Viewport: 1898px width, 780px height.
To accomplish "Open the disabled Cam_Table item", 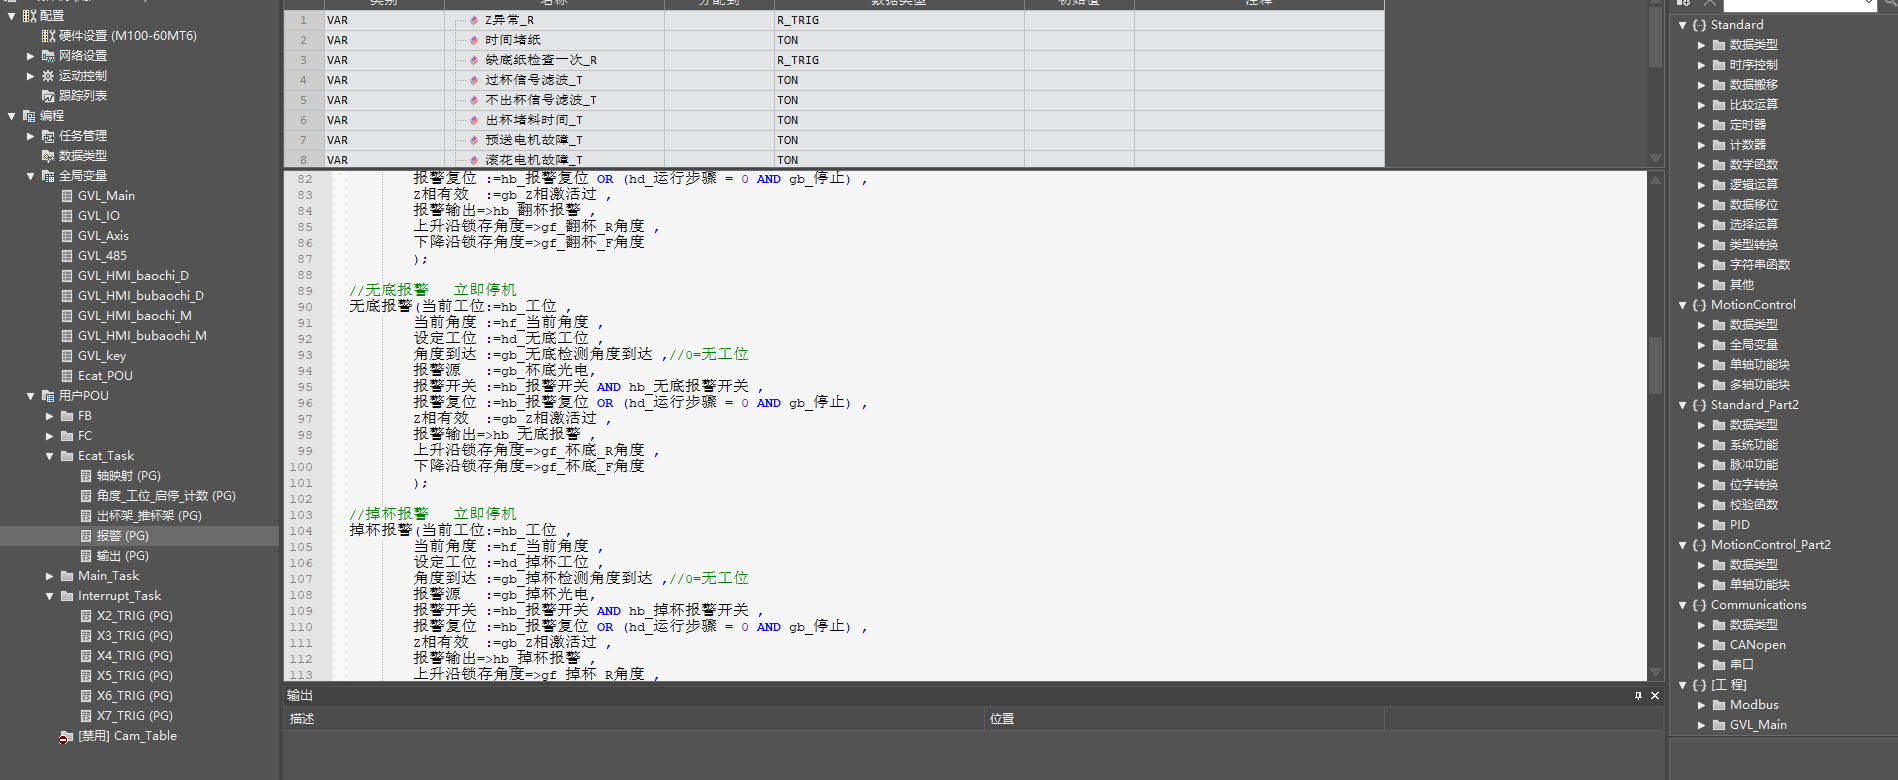I will pos(127,736).
